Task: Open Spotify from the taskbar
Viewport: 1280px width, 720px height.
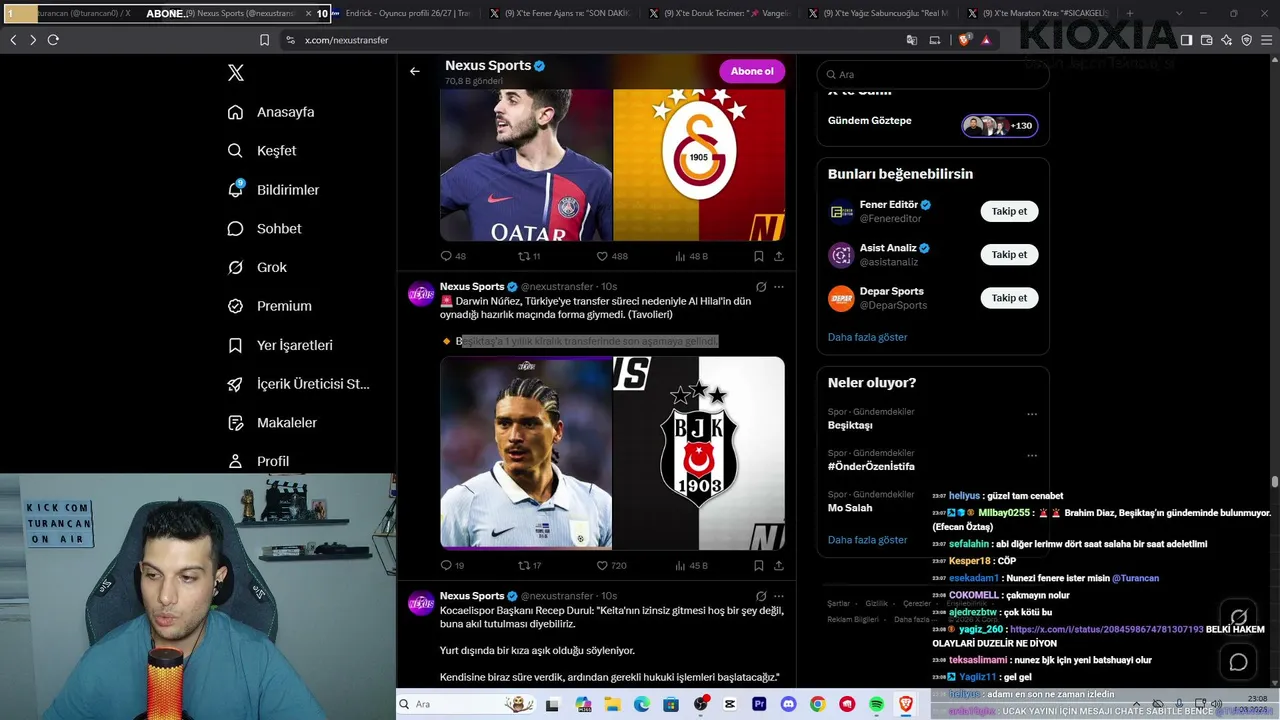Action: pyautogui.click(x=876, y=704)
